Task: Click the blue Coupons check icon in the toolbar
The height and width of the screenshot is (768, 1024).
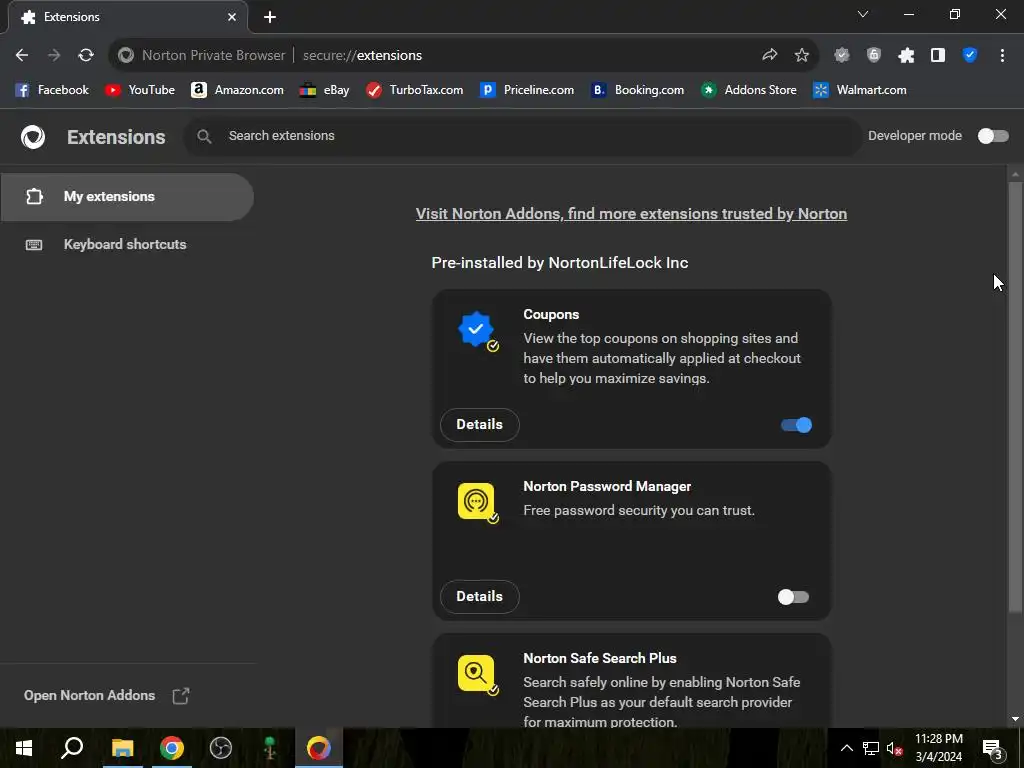Action: click(x=970, y=56)
